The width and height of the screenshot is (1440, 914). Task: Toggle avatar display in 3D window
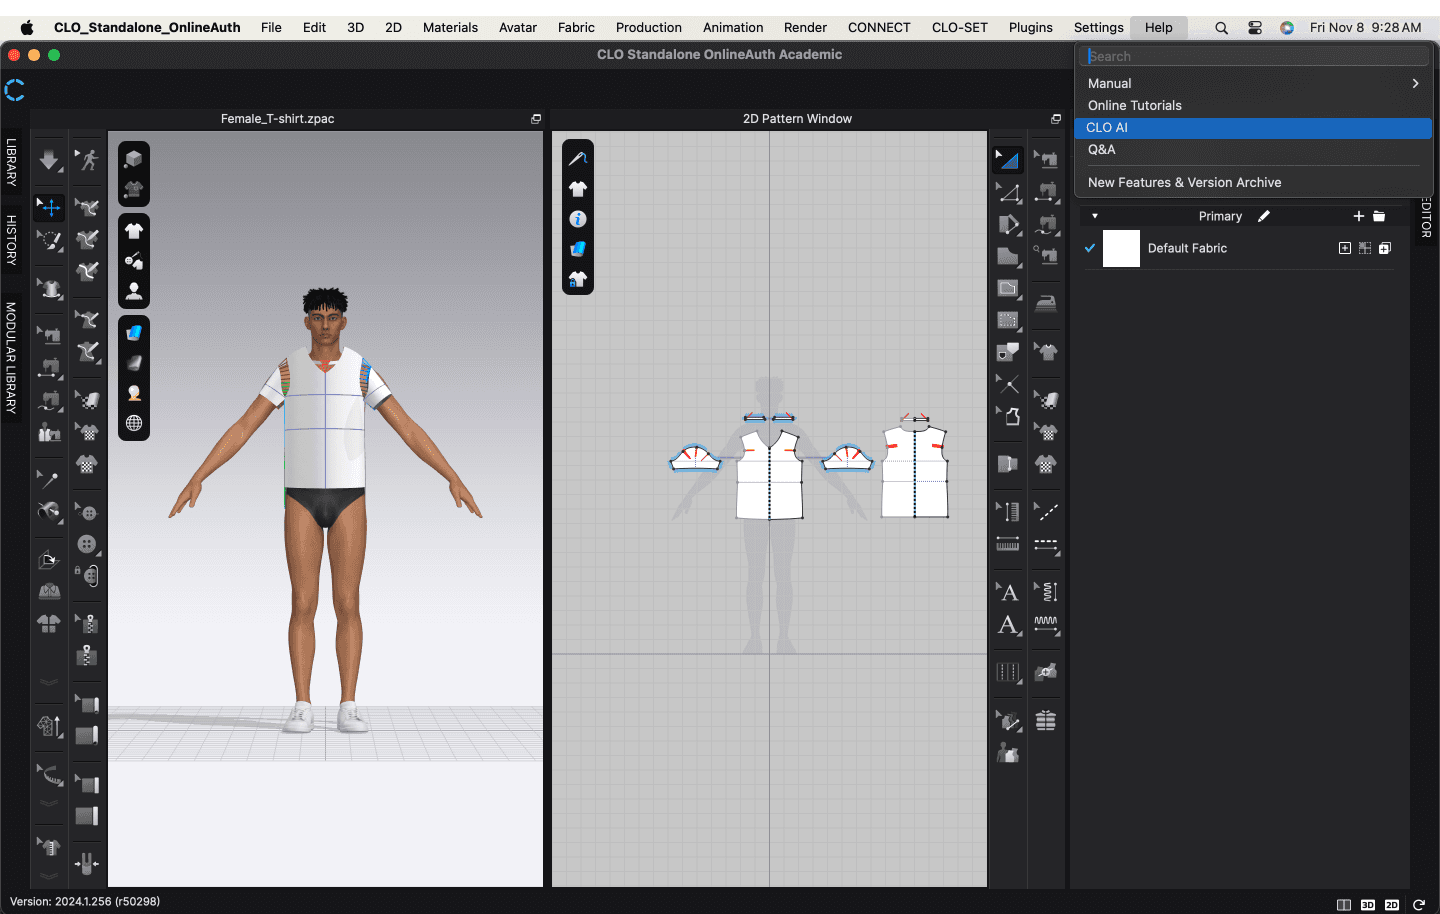click(x=134, y=292)
